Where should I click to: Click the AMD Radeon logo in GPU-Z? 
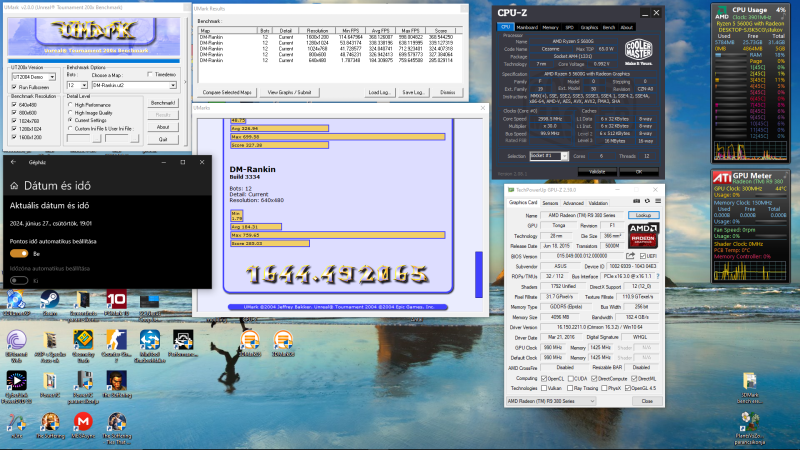click(643, 235)
